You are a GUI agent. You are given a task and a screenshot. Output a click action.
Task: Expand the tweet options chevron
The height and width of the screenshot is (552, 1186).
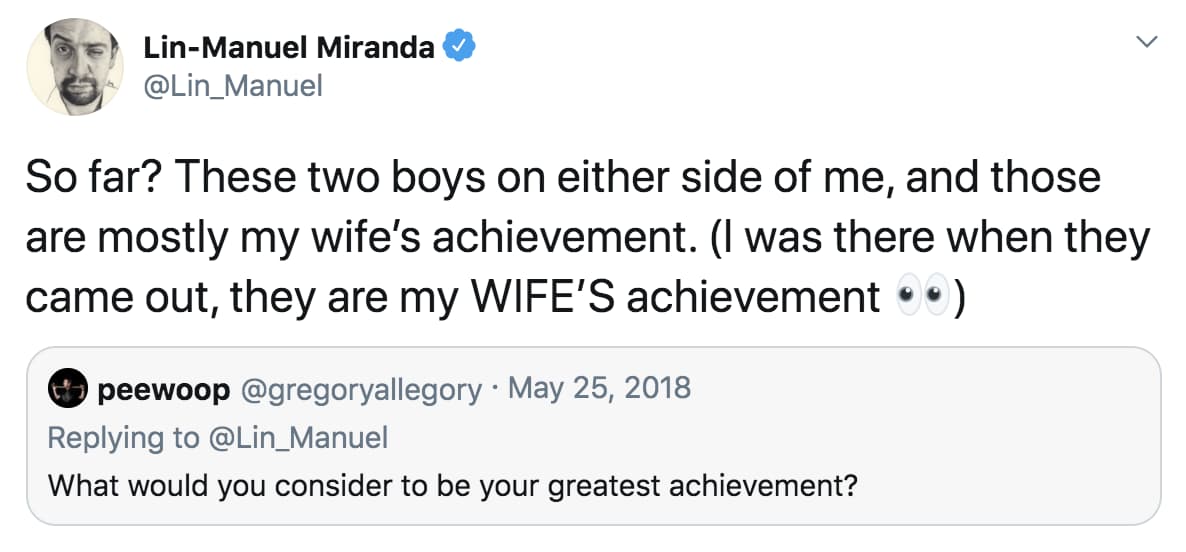coord(1149,42)
